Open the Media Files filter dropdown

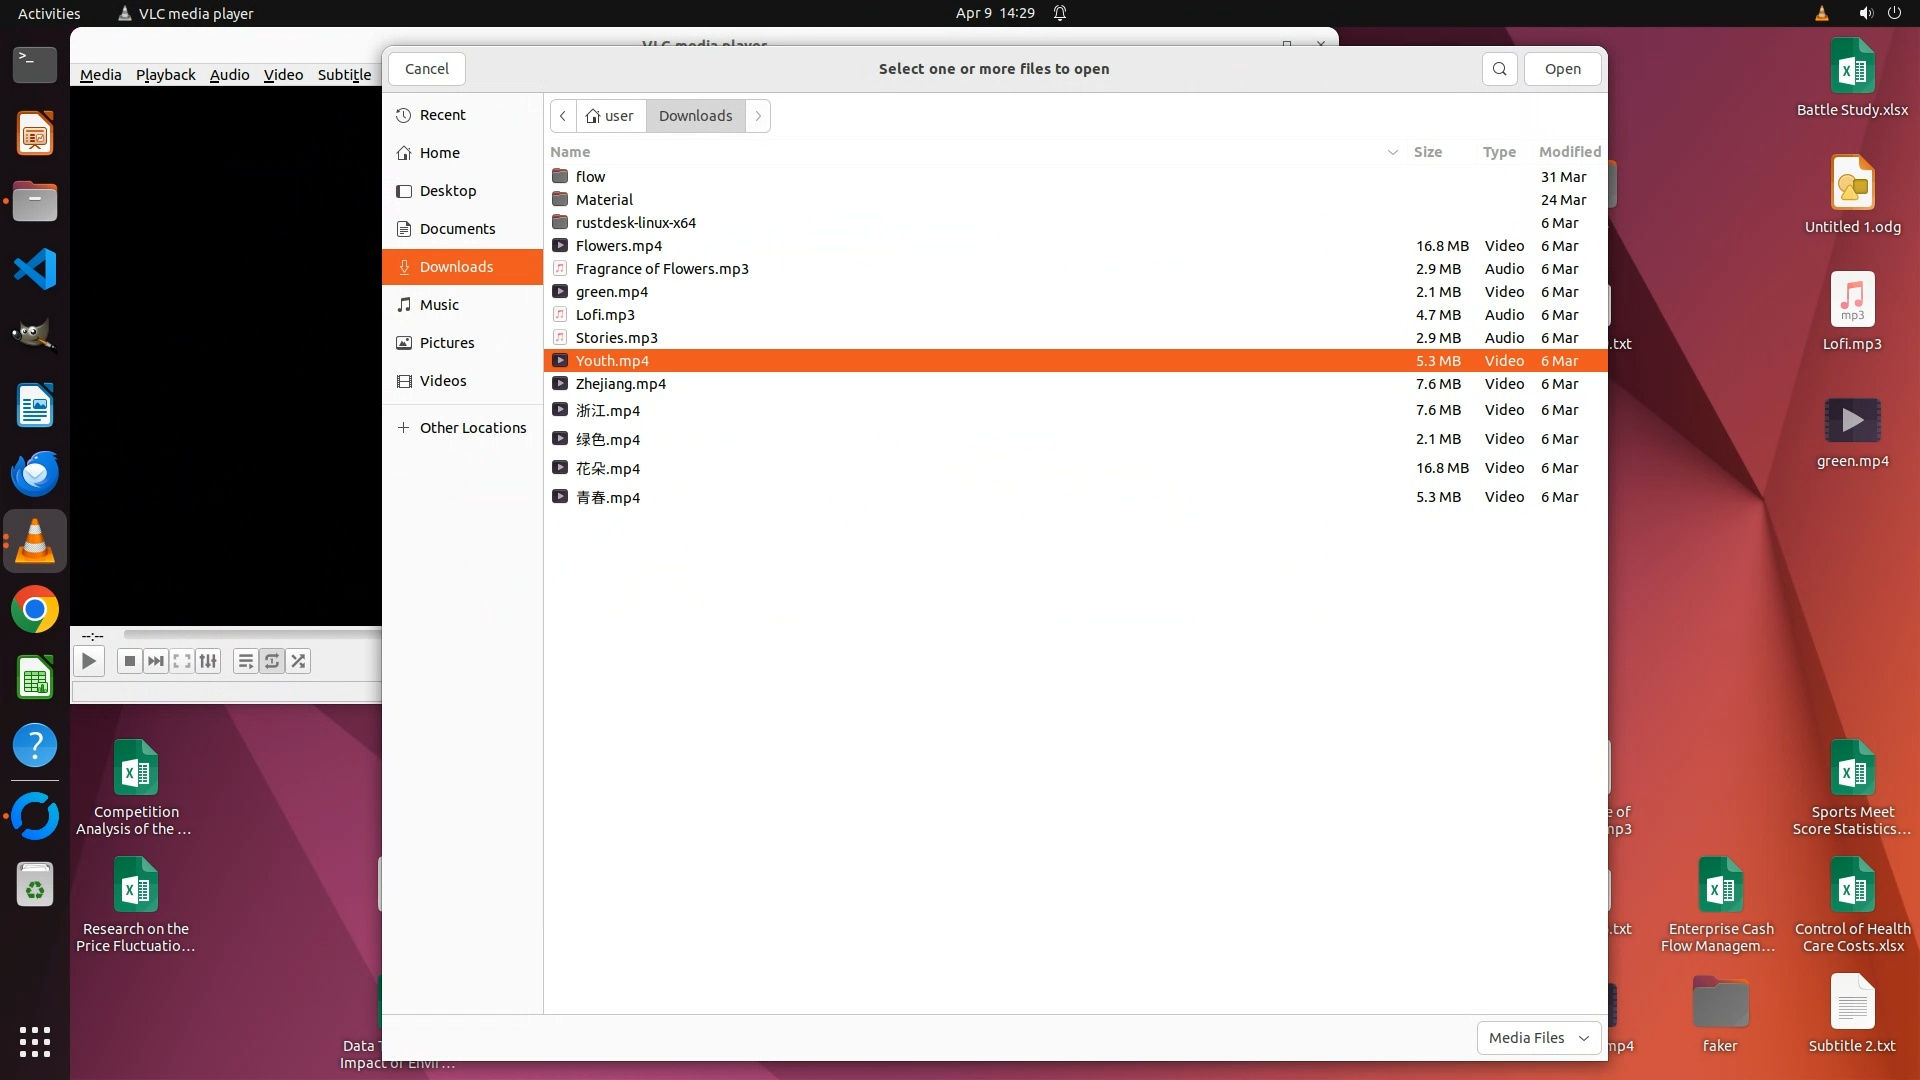click(x=1538, y=1038)
